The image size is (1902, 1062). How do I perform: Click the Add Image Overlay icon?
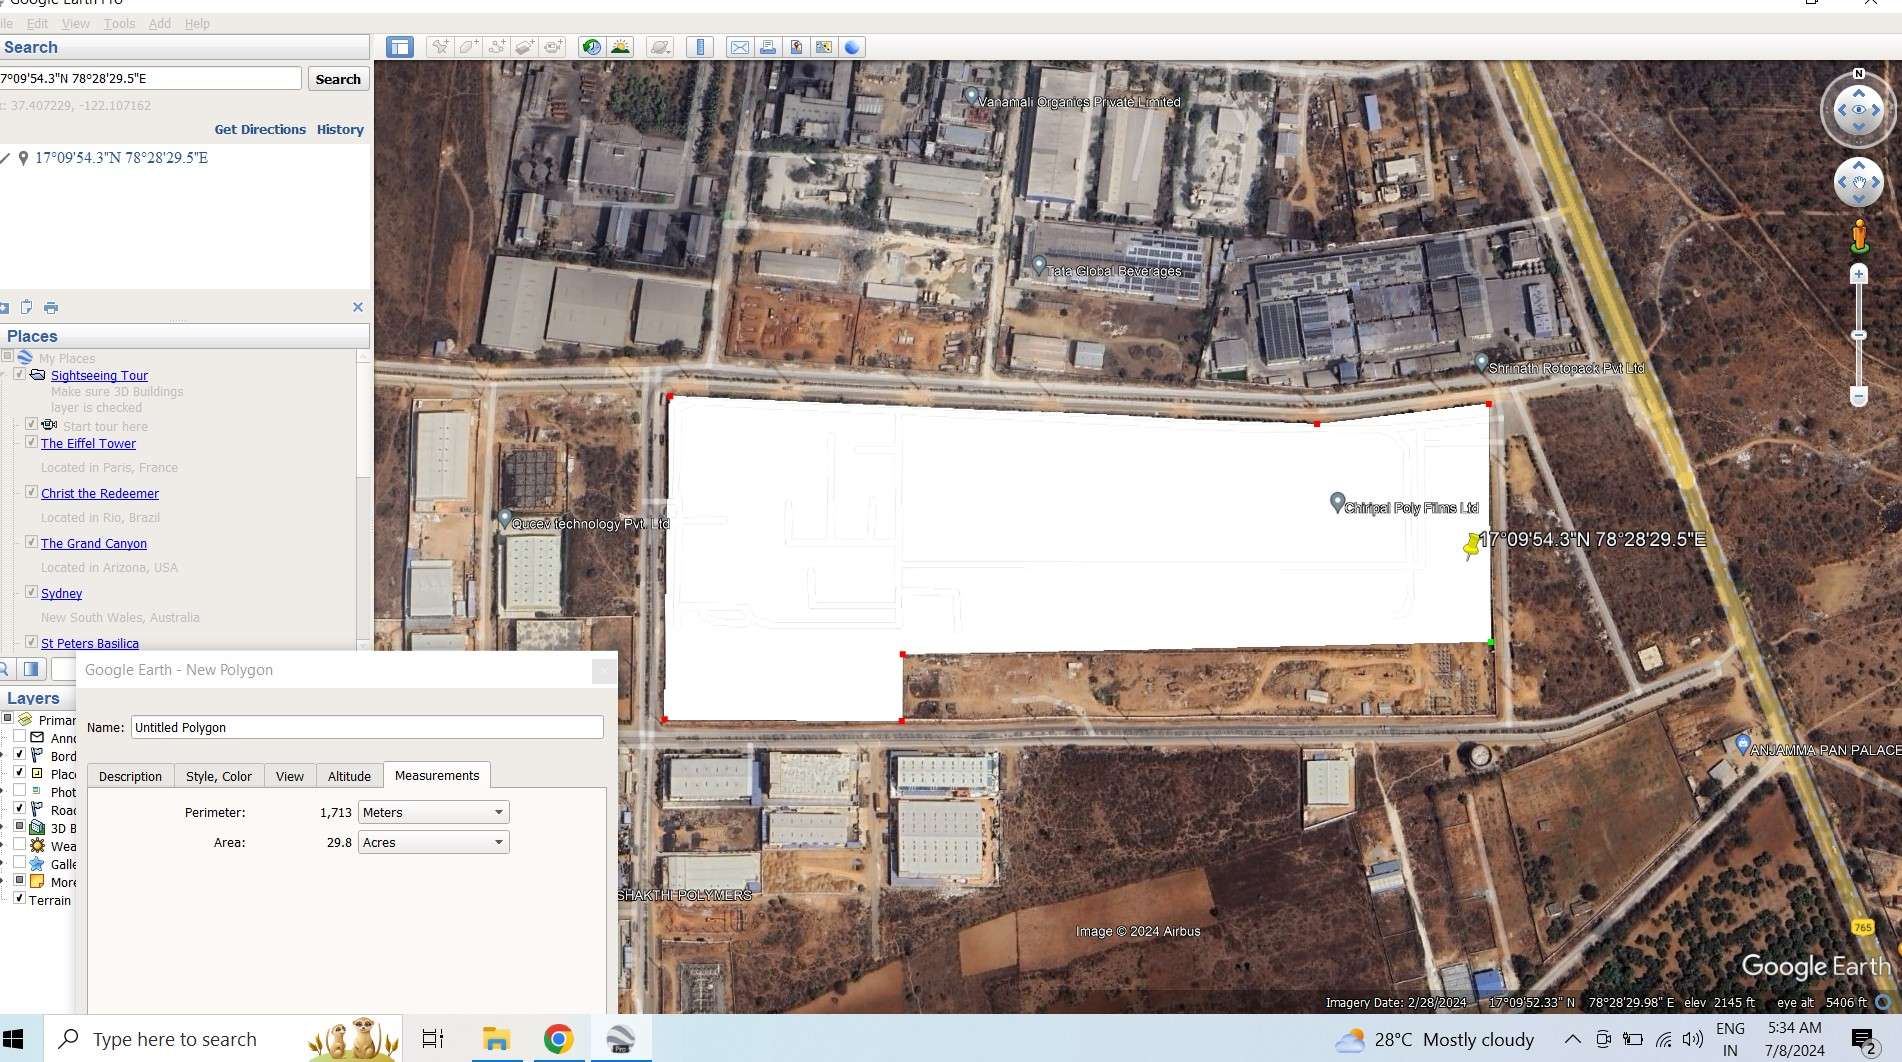[x=524, y=47]
